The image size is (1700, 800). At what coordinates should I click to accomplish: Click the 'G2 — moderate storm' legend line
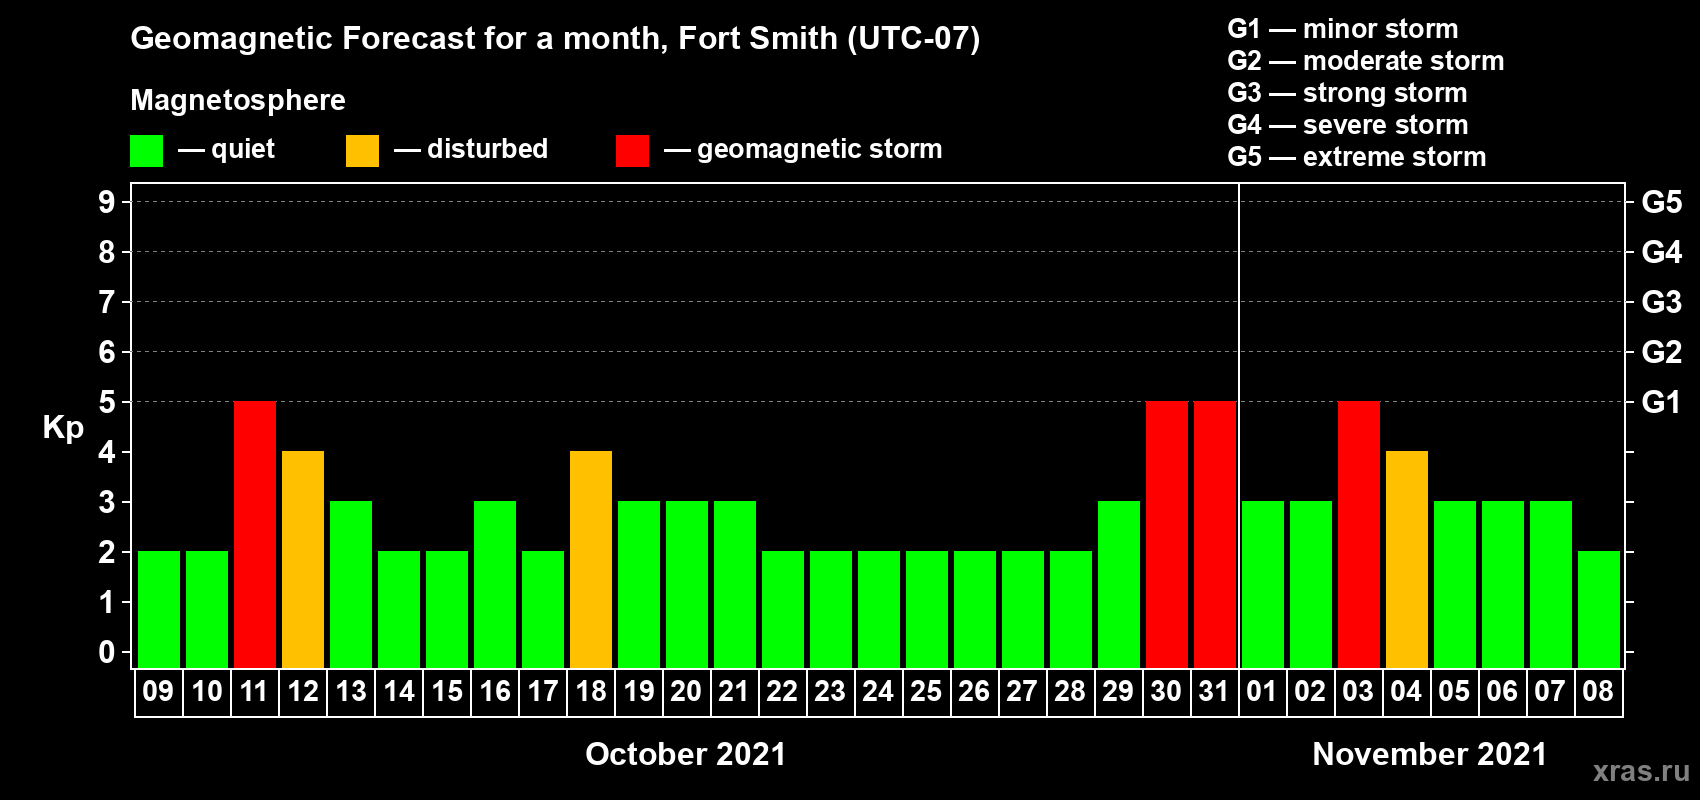point(1366,61)
